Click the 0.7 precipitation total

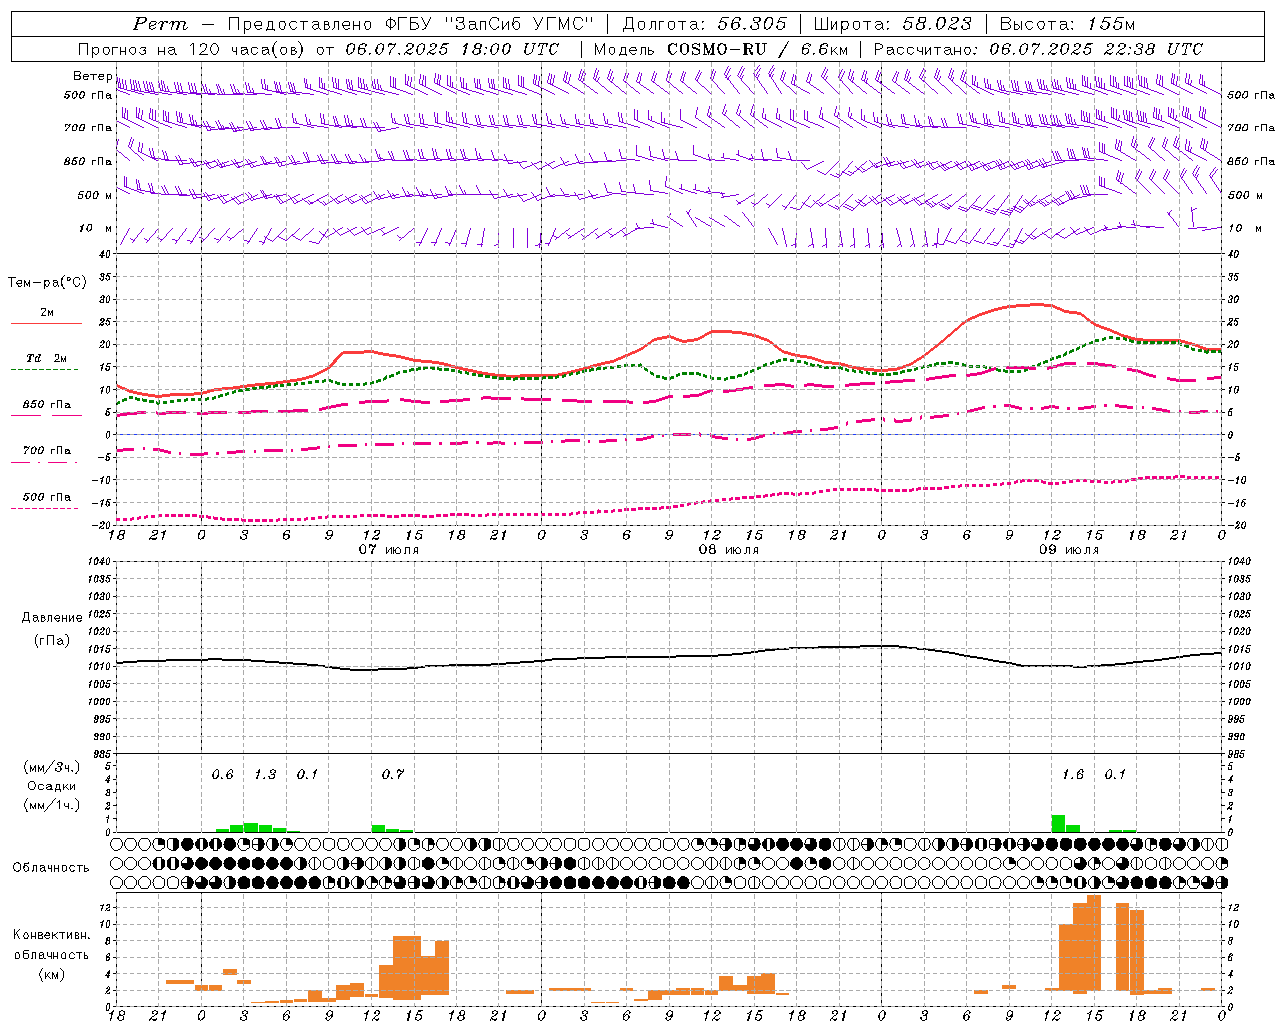tap(393, 775)
